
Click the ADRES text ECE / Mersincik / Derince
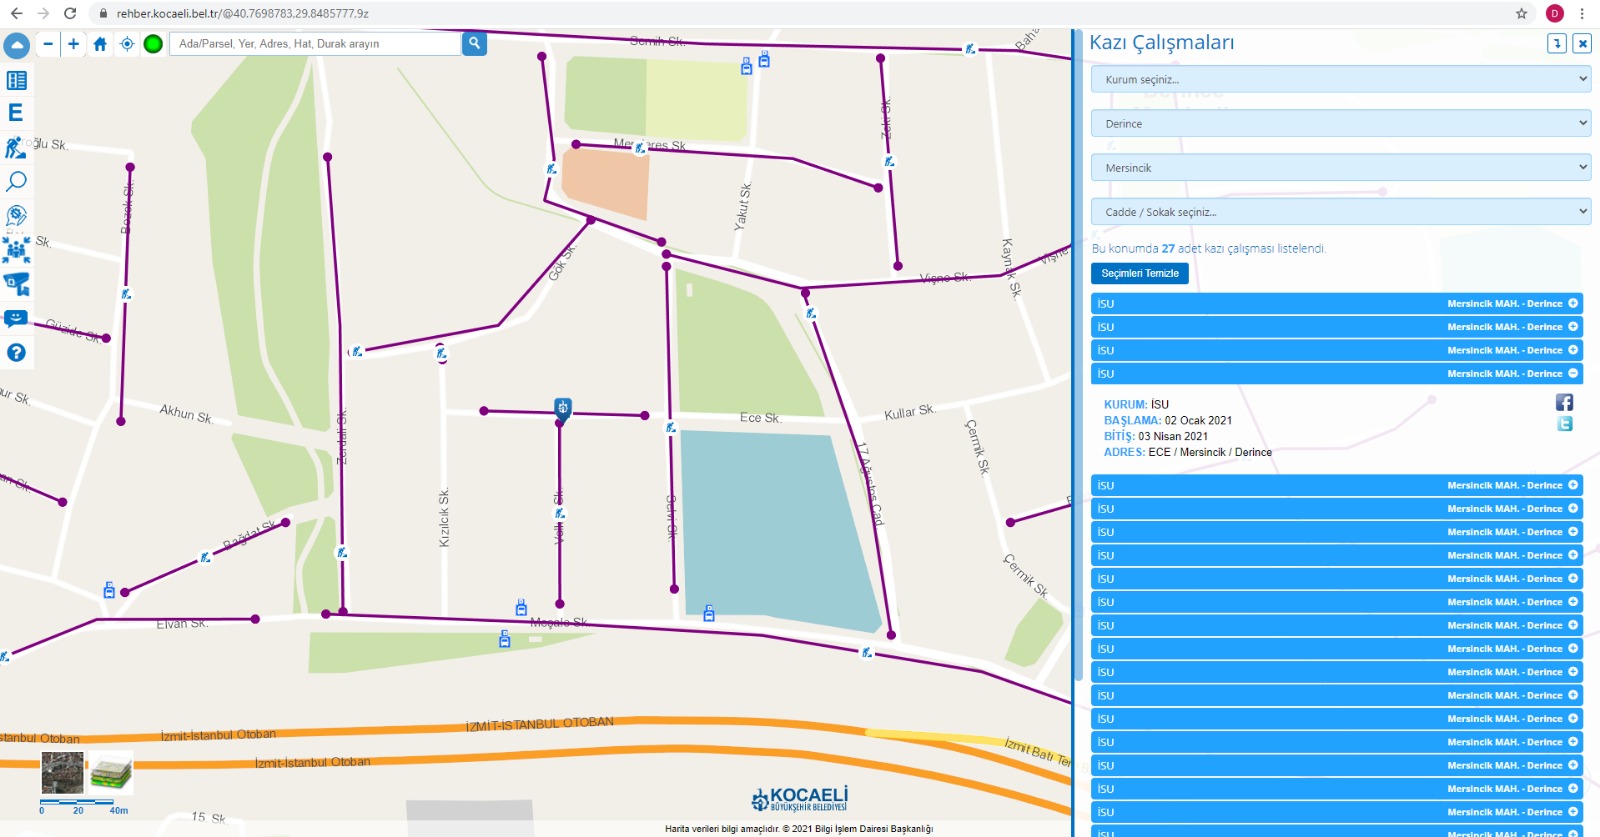pyautogui.click(x=1210, y=452)
